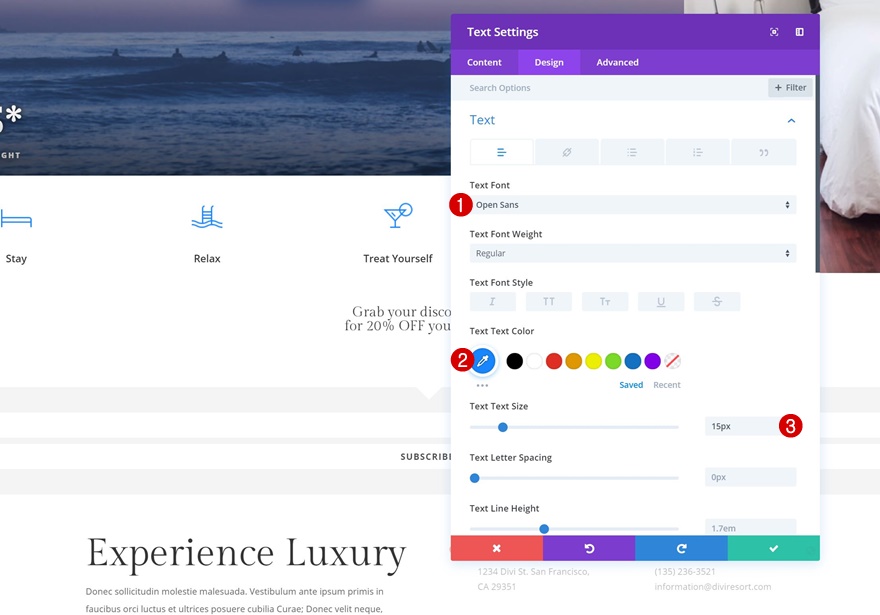Screen dimensions: 880x615
Task: Show Recent color palette
Action: tap(667, 385)
